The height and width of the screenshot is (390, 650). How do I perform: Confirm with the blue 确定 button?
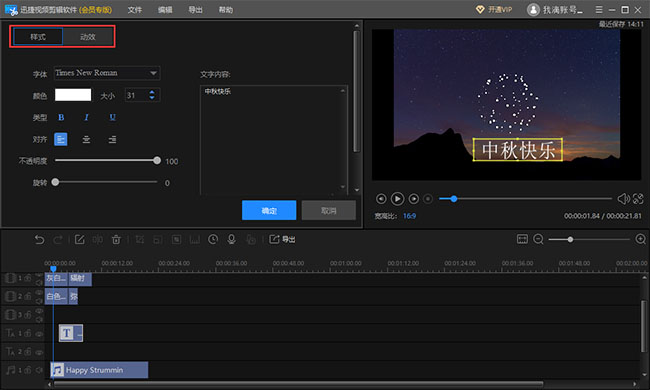tap(269, 210)
